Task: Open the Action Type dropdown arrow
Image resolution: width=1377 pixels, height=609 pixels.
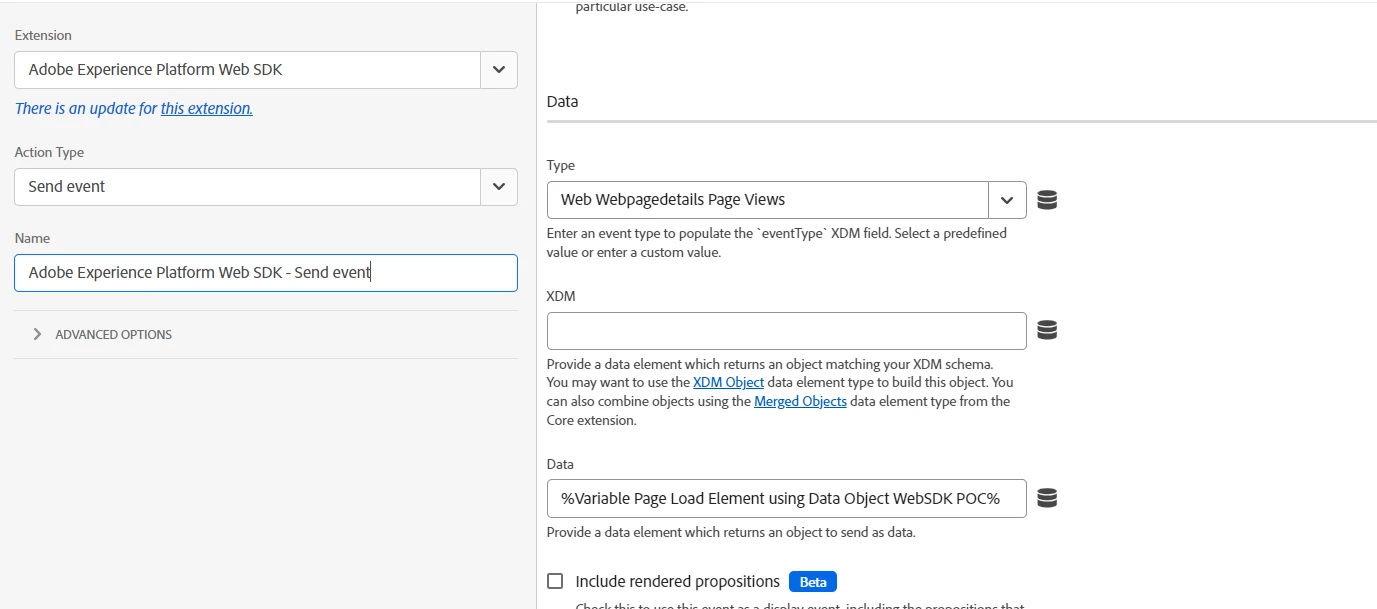Action: pos(499,186)
